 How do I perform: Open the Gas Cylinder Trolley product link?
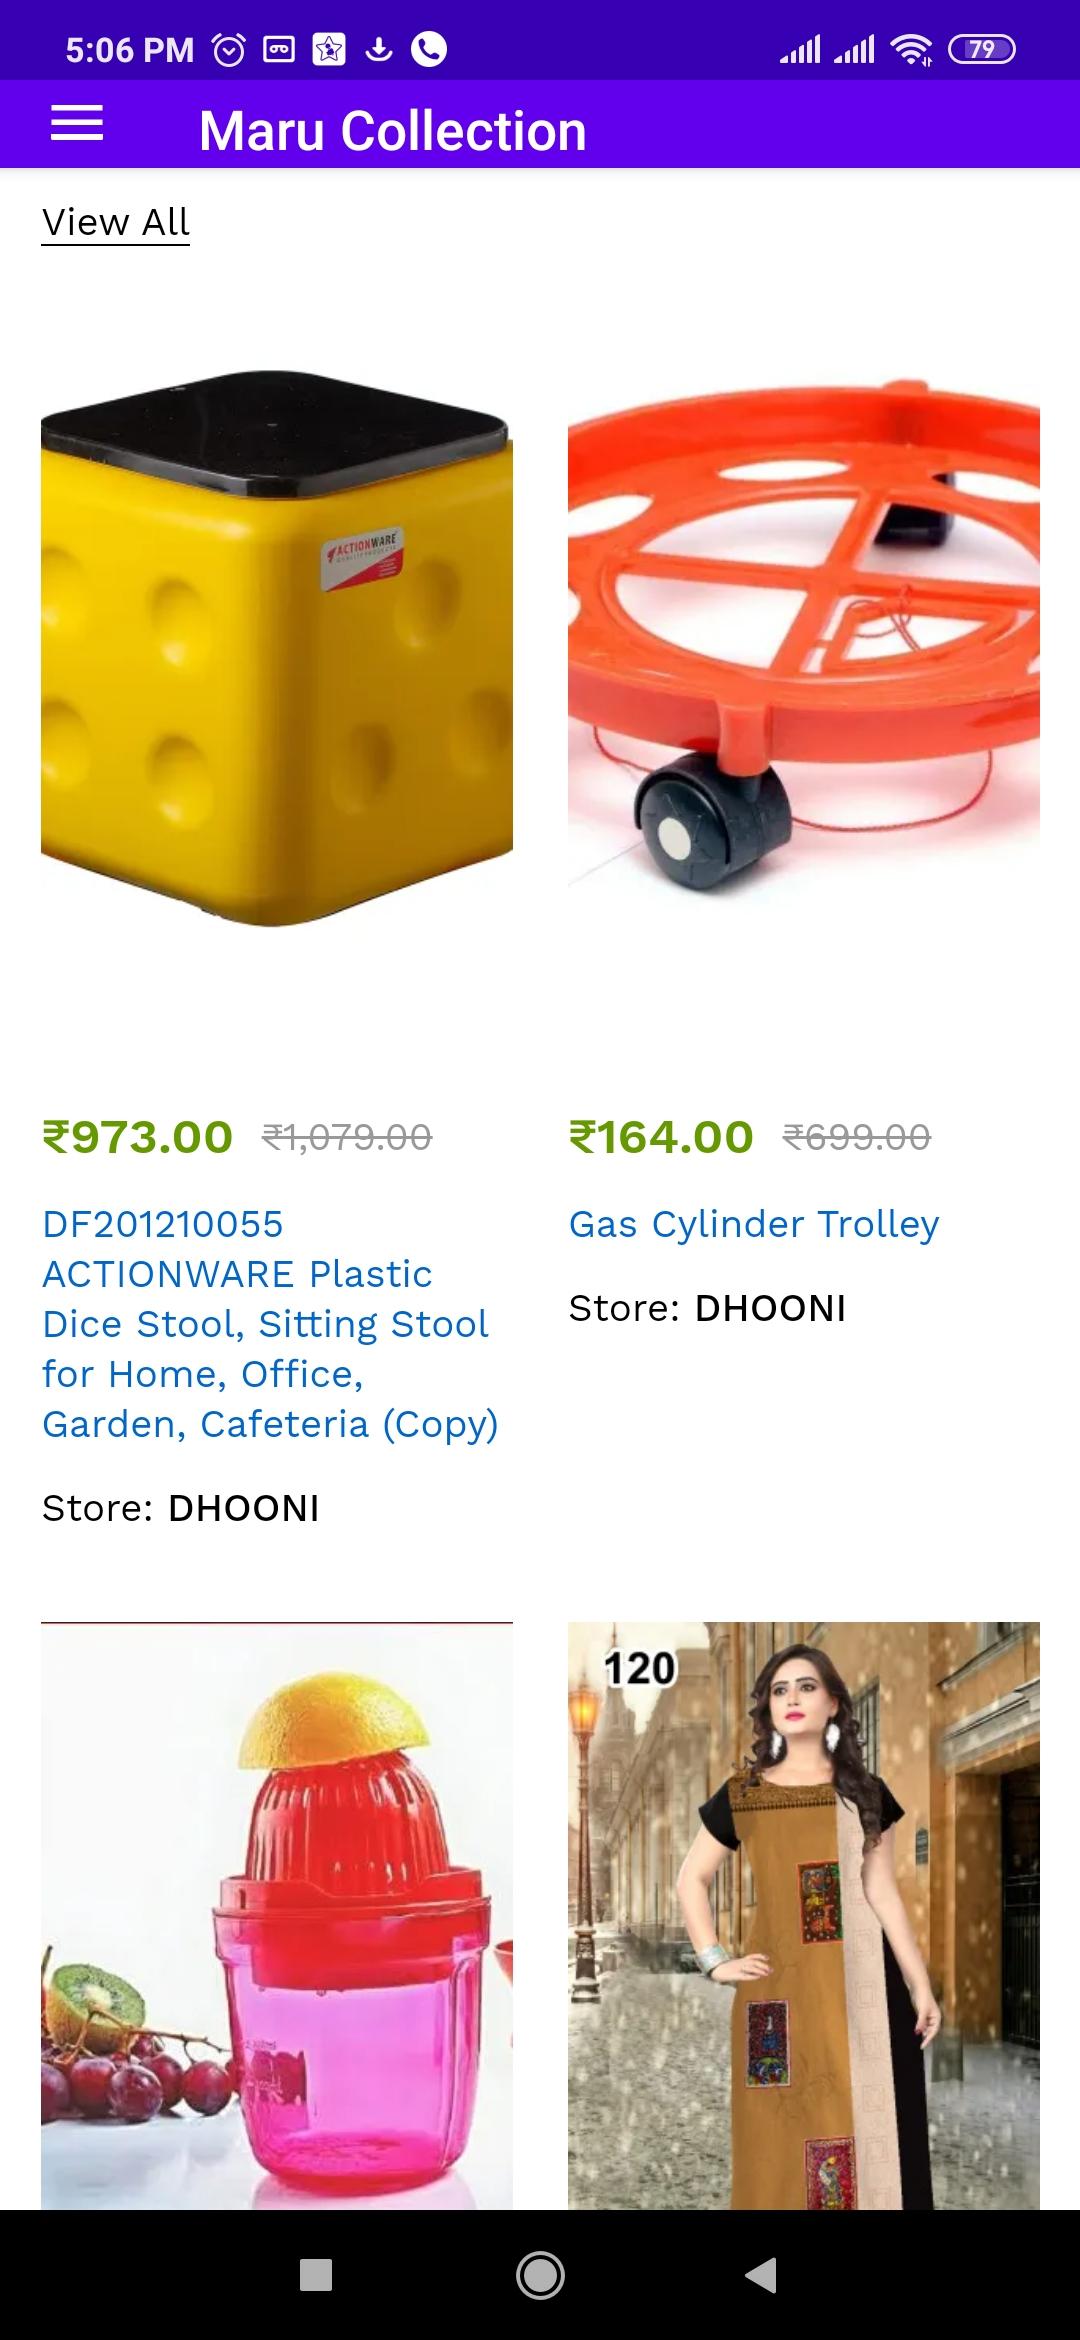(x=754, y=1224)
